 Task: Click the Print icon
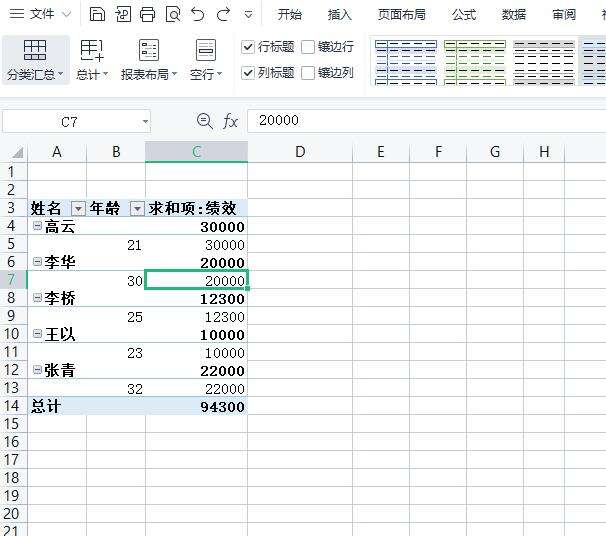pos(148,14)
